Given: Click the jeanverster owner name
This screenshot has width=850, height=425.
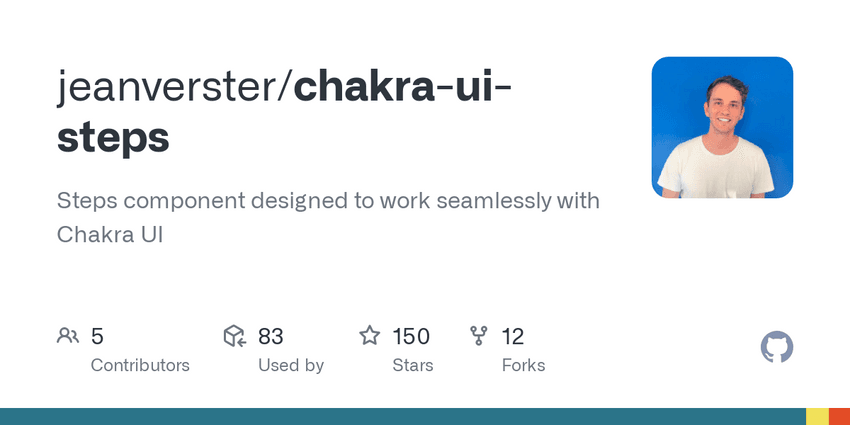Looking at the screenshot, I should click(x=170, y=87).
